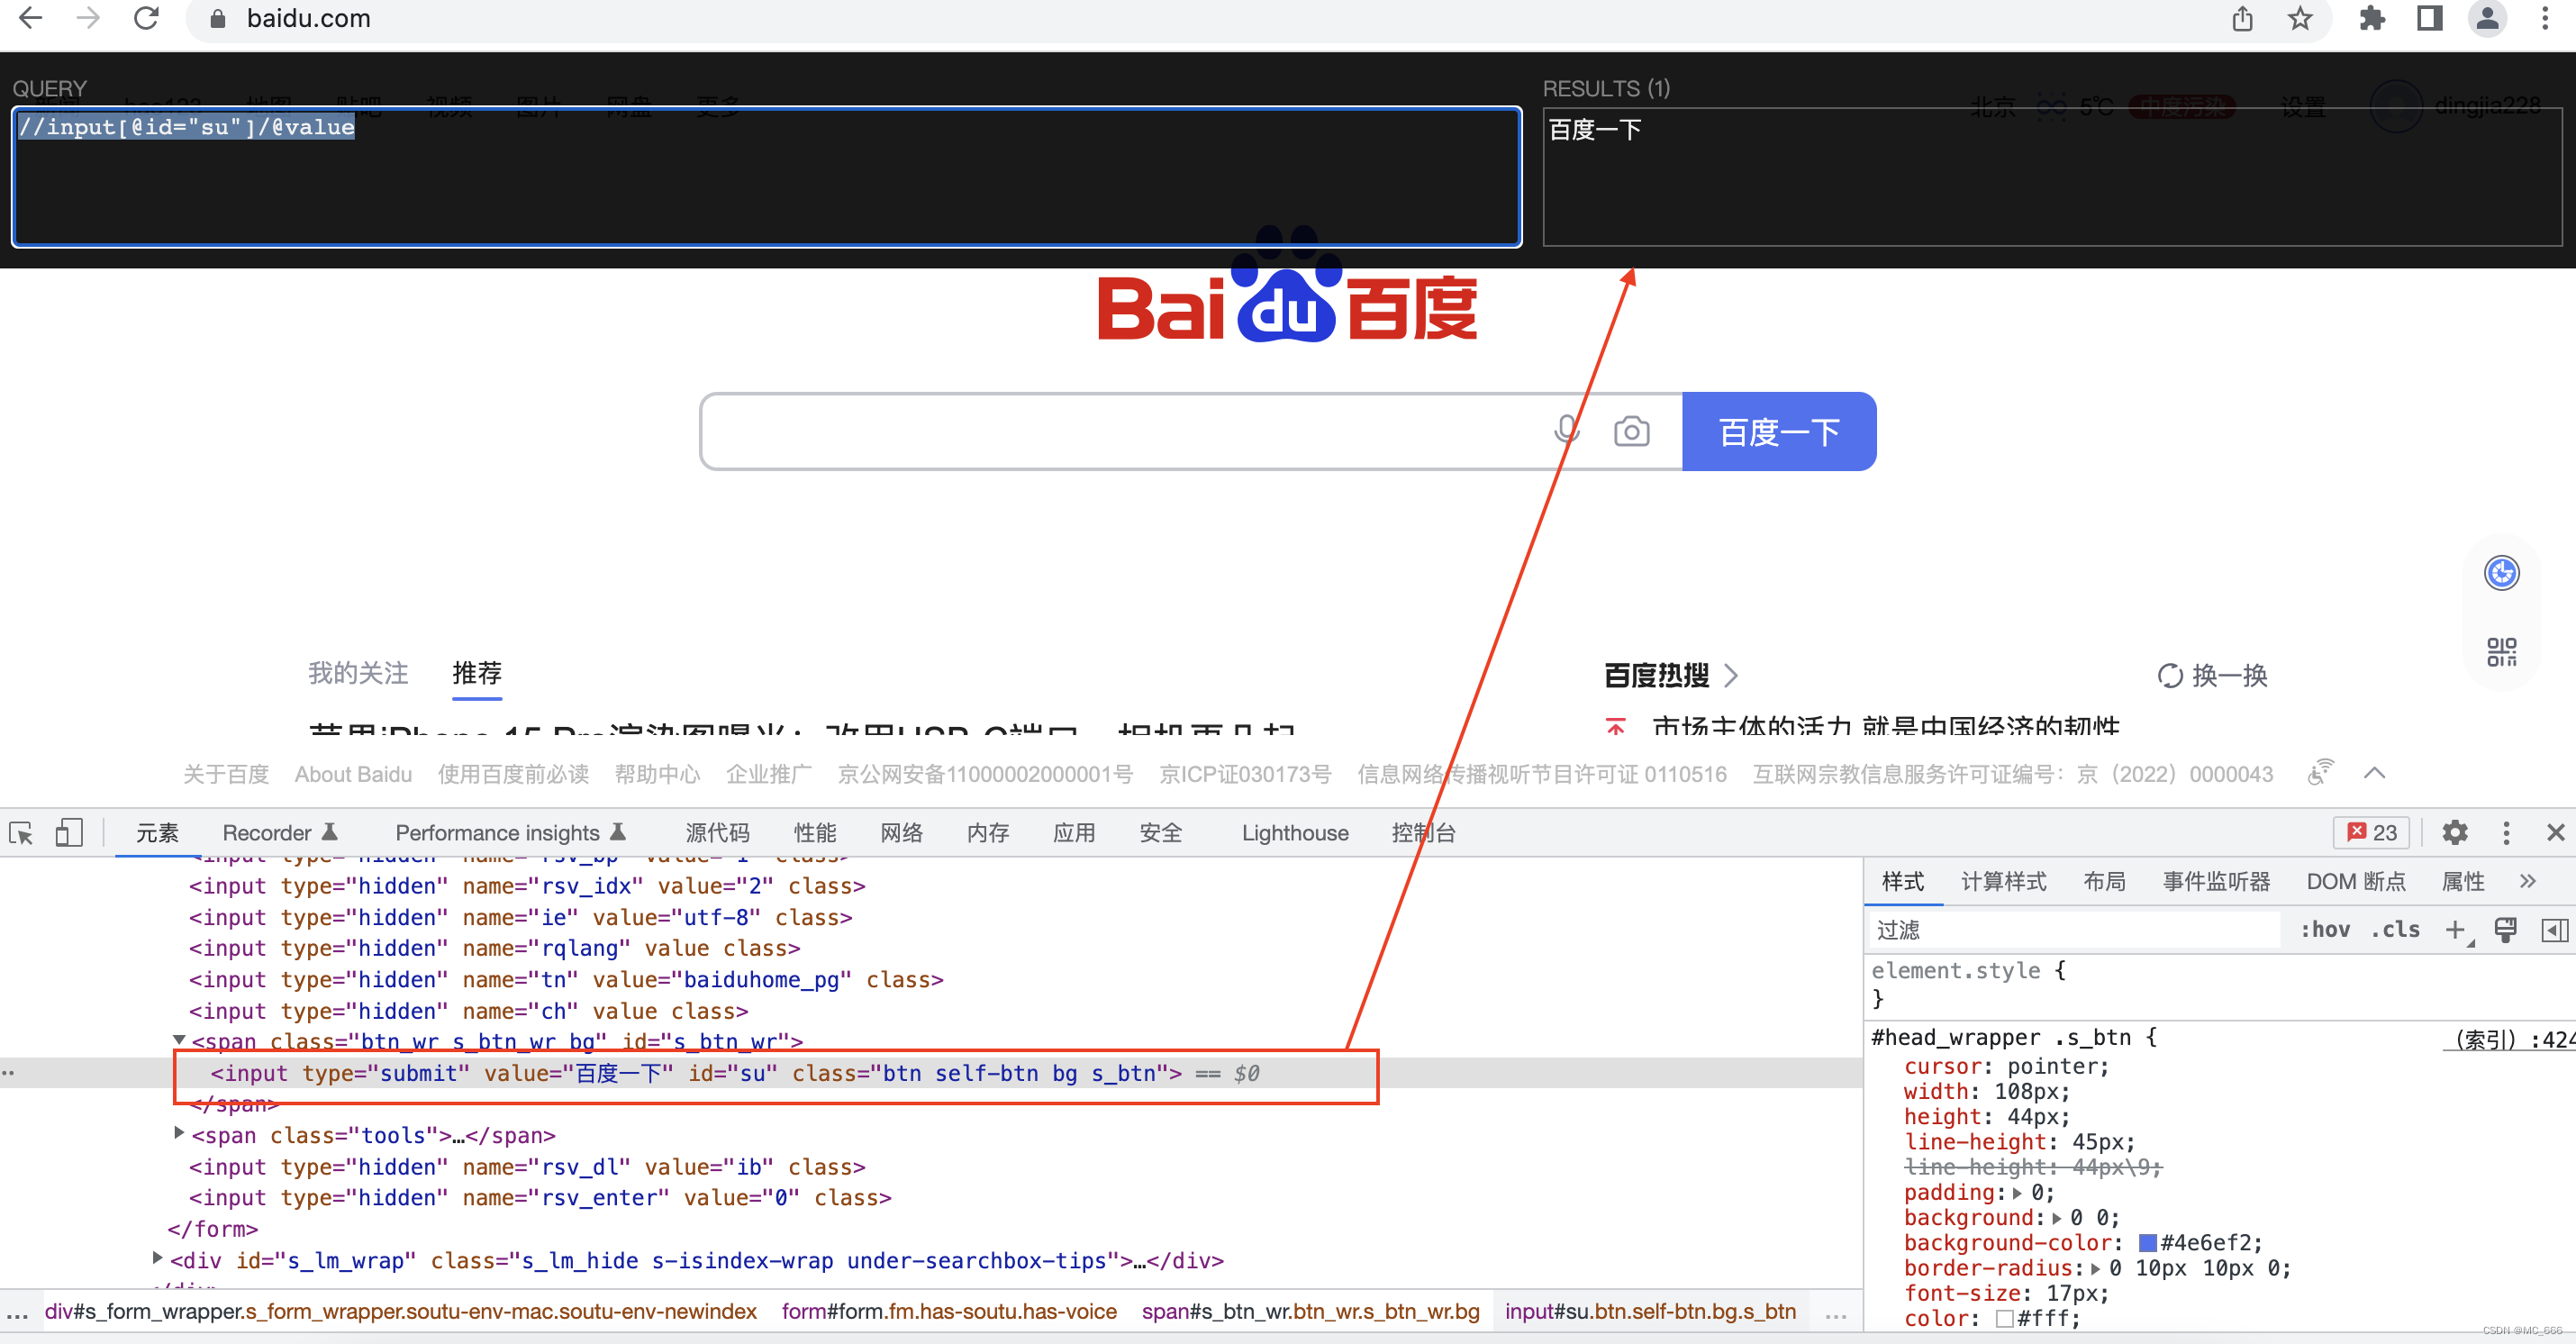Reload the page with refresh icon
The height and width of the screenshot is (1344, 2576).
[147, 19]
